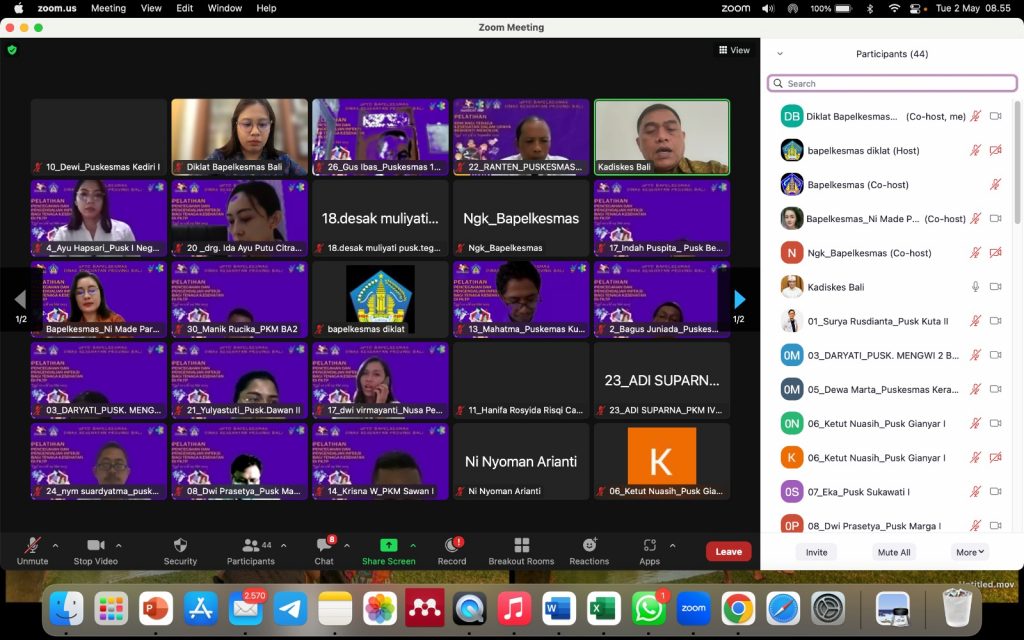Open Telegram from the Dock

point(291,609)
